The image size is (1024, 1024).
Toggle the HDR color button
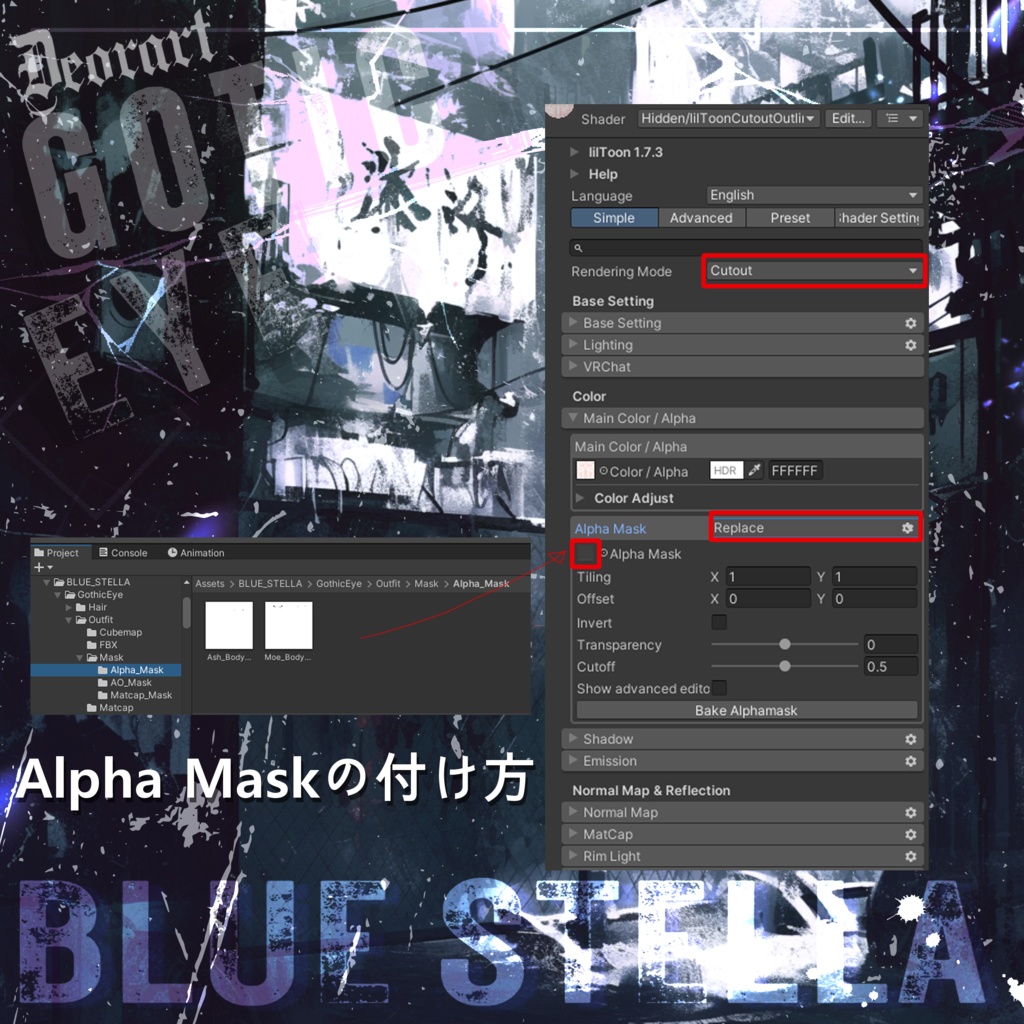726,470
